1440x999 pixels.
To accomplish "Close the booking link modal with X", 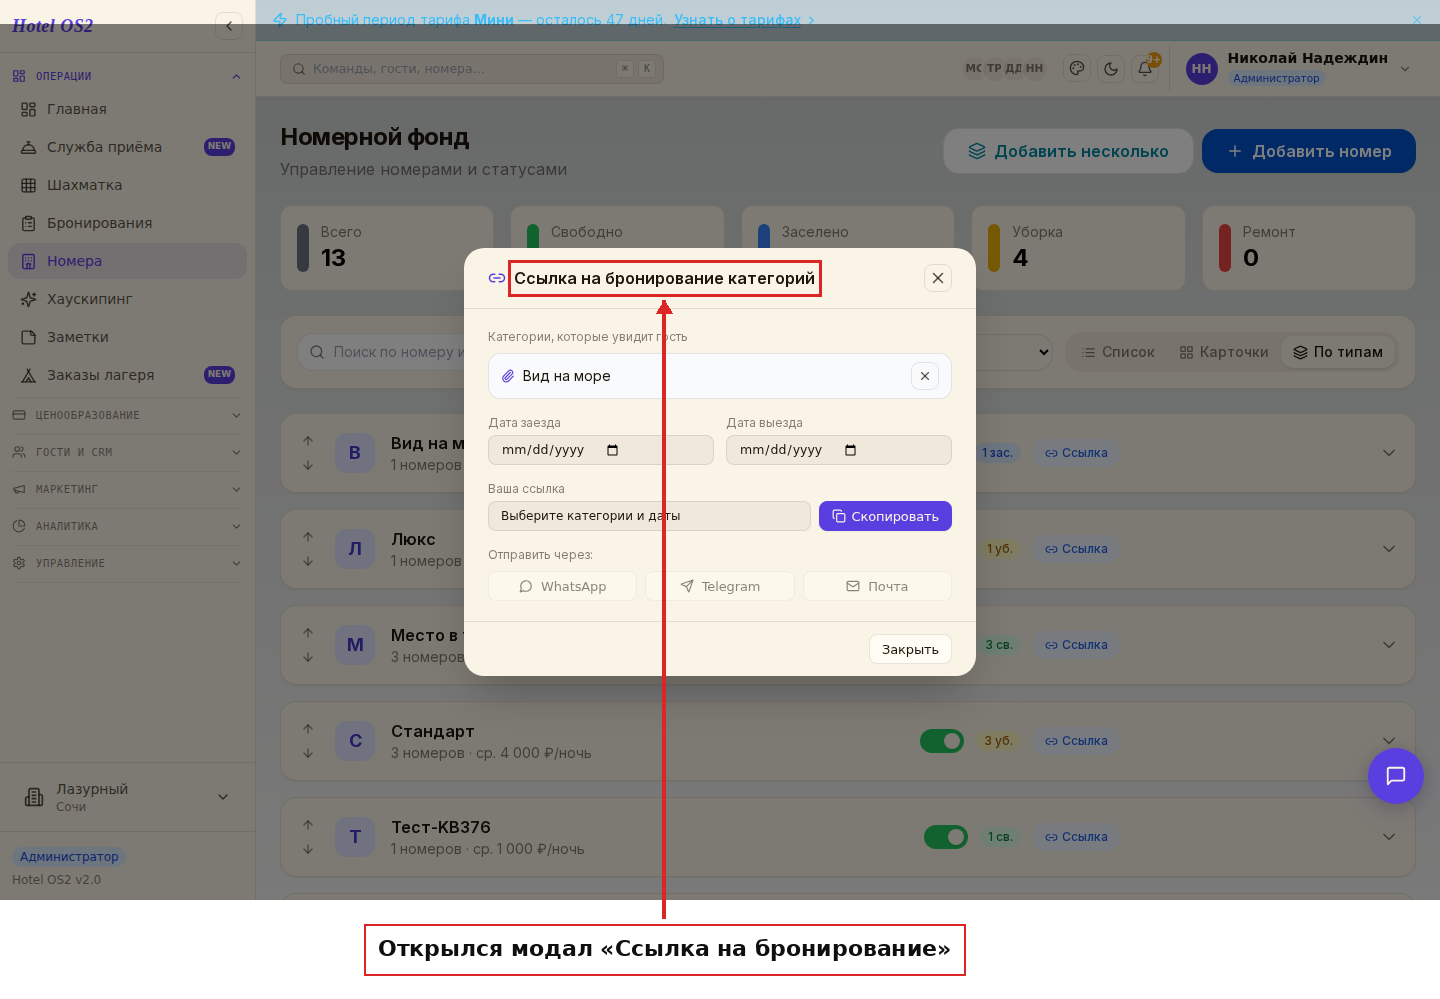I will [938, 278].
